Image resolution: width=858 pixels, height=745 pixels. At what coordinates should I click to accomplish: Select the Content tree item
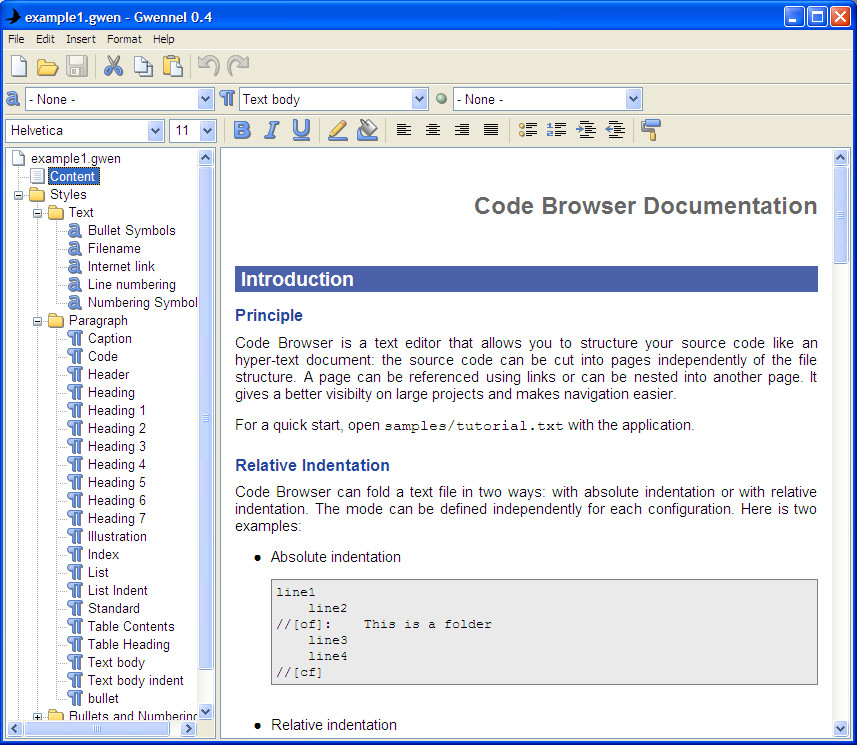click(x=73, y=176)
